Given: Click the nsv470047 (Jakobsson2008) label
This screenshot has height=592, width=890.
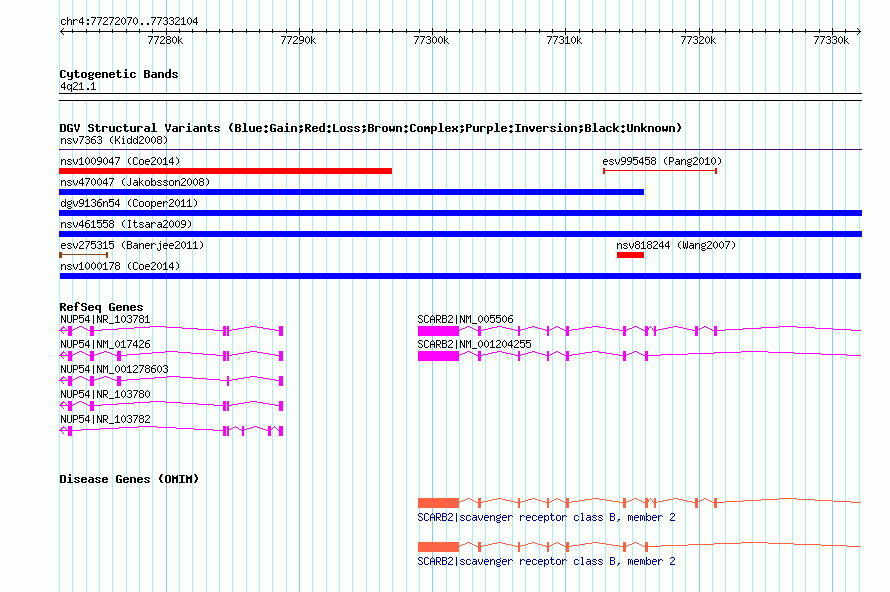Looking at the screenshot, I should 135,182.
